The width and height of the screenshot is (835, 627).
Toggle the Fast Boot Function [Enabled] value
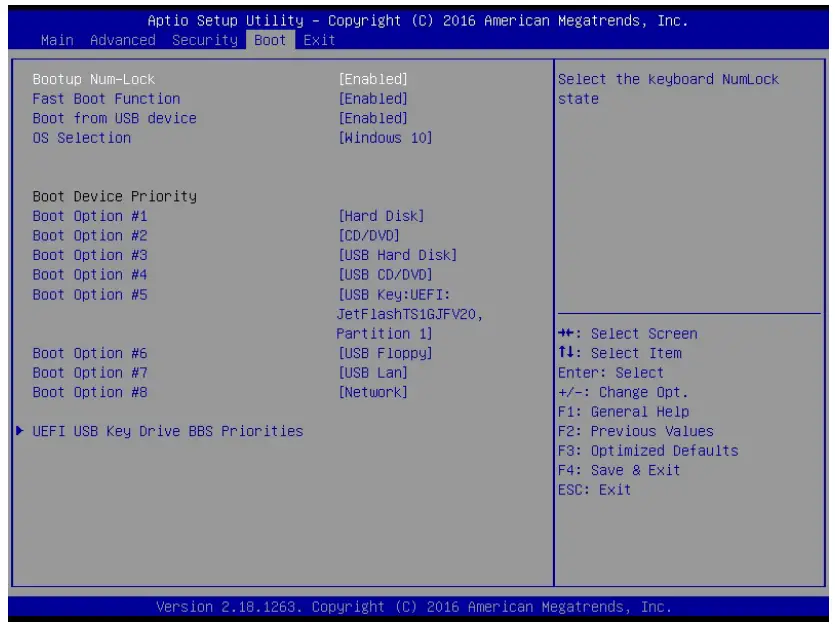pyautogui.click(x=373, y=99)
